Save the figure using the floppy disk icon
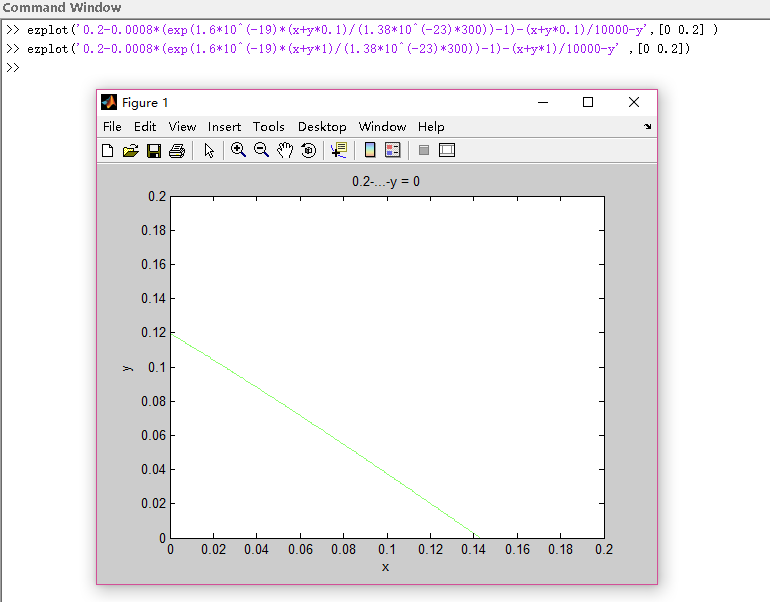This screenshot has height=602, width=770. click(154, 150)
